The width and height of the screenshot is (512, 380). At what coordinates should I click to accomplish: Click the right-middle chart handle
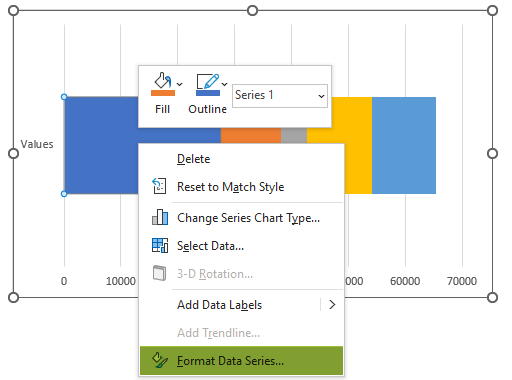click(x=492, y=154)
